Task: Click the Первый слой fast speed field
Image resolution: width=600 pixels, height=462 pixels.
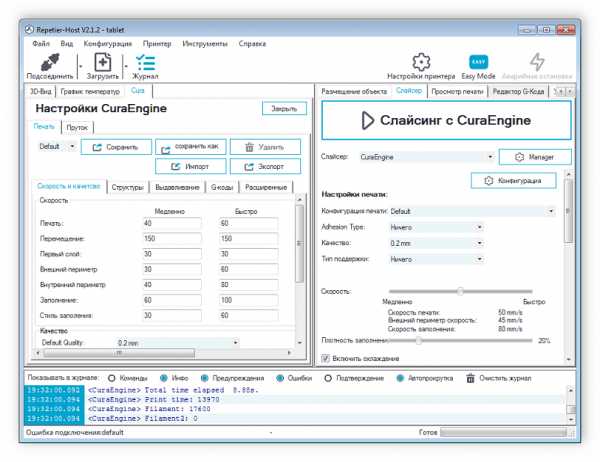Action: pyautogui.click(x=249, y=254)
